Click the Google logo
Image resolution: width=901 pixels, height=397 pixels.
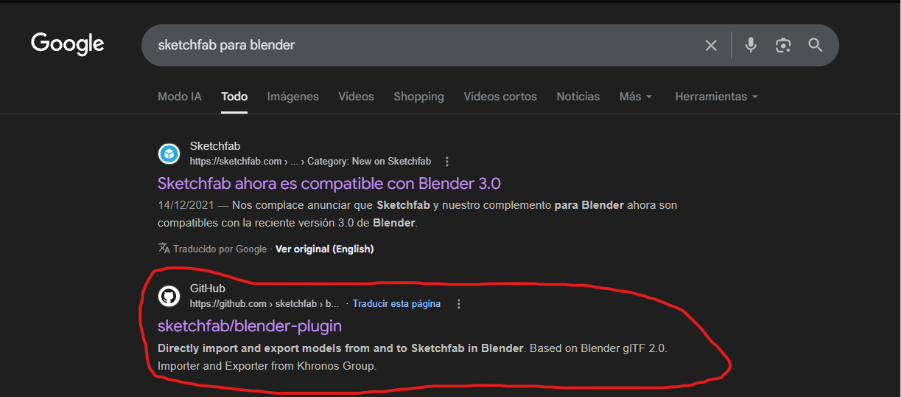coord(67,44)
